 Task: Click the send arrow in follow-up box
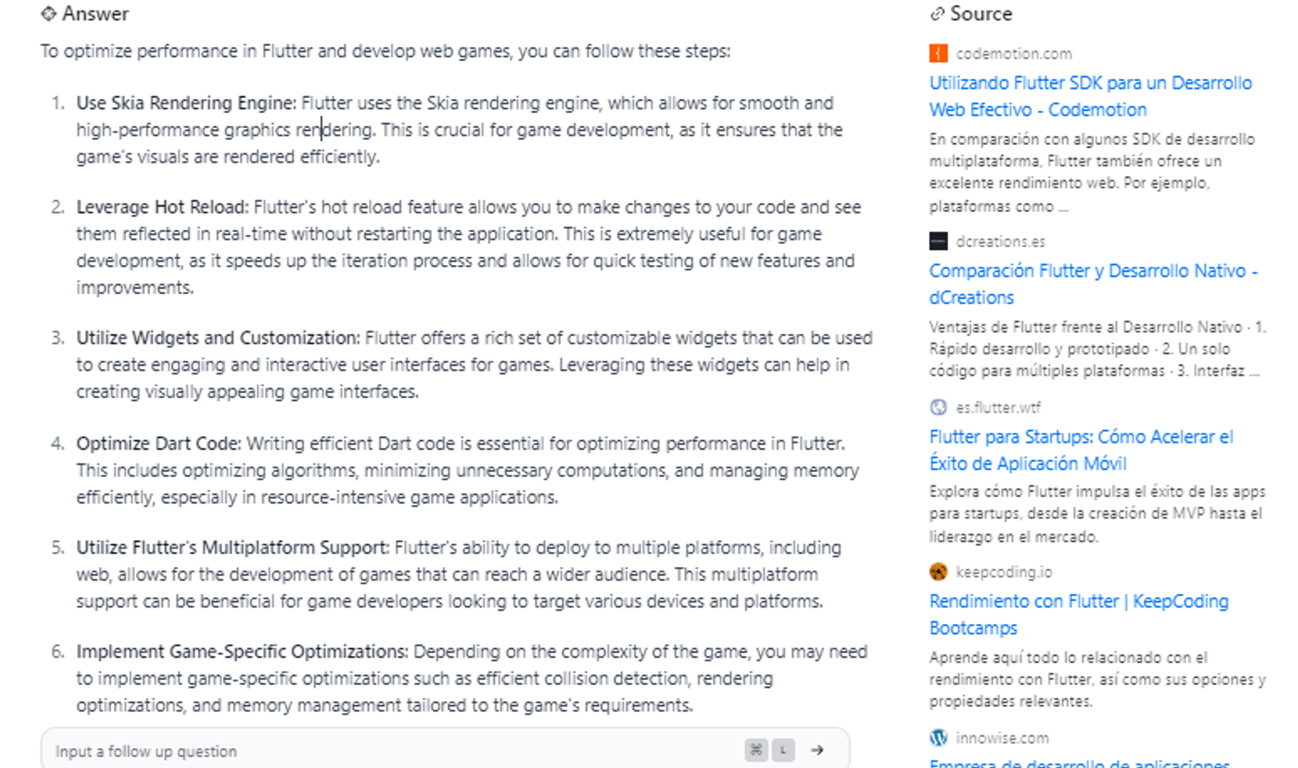click(x=817, y=750)
